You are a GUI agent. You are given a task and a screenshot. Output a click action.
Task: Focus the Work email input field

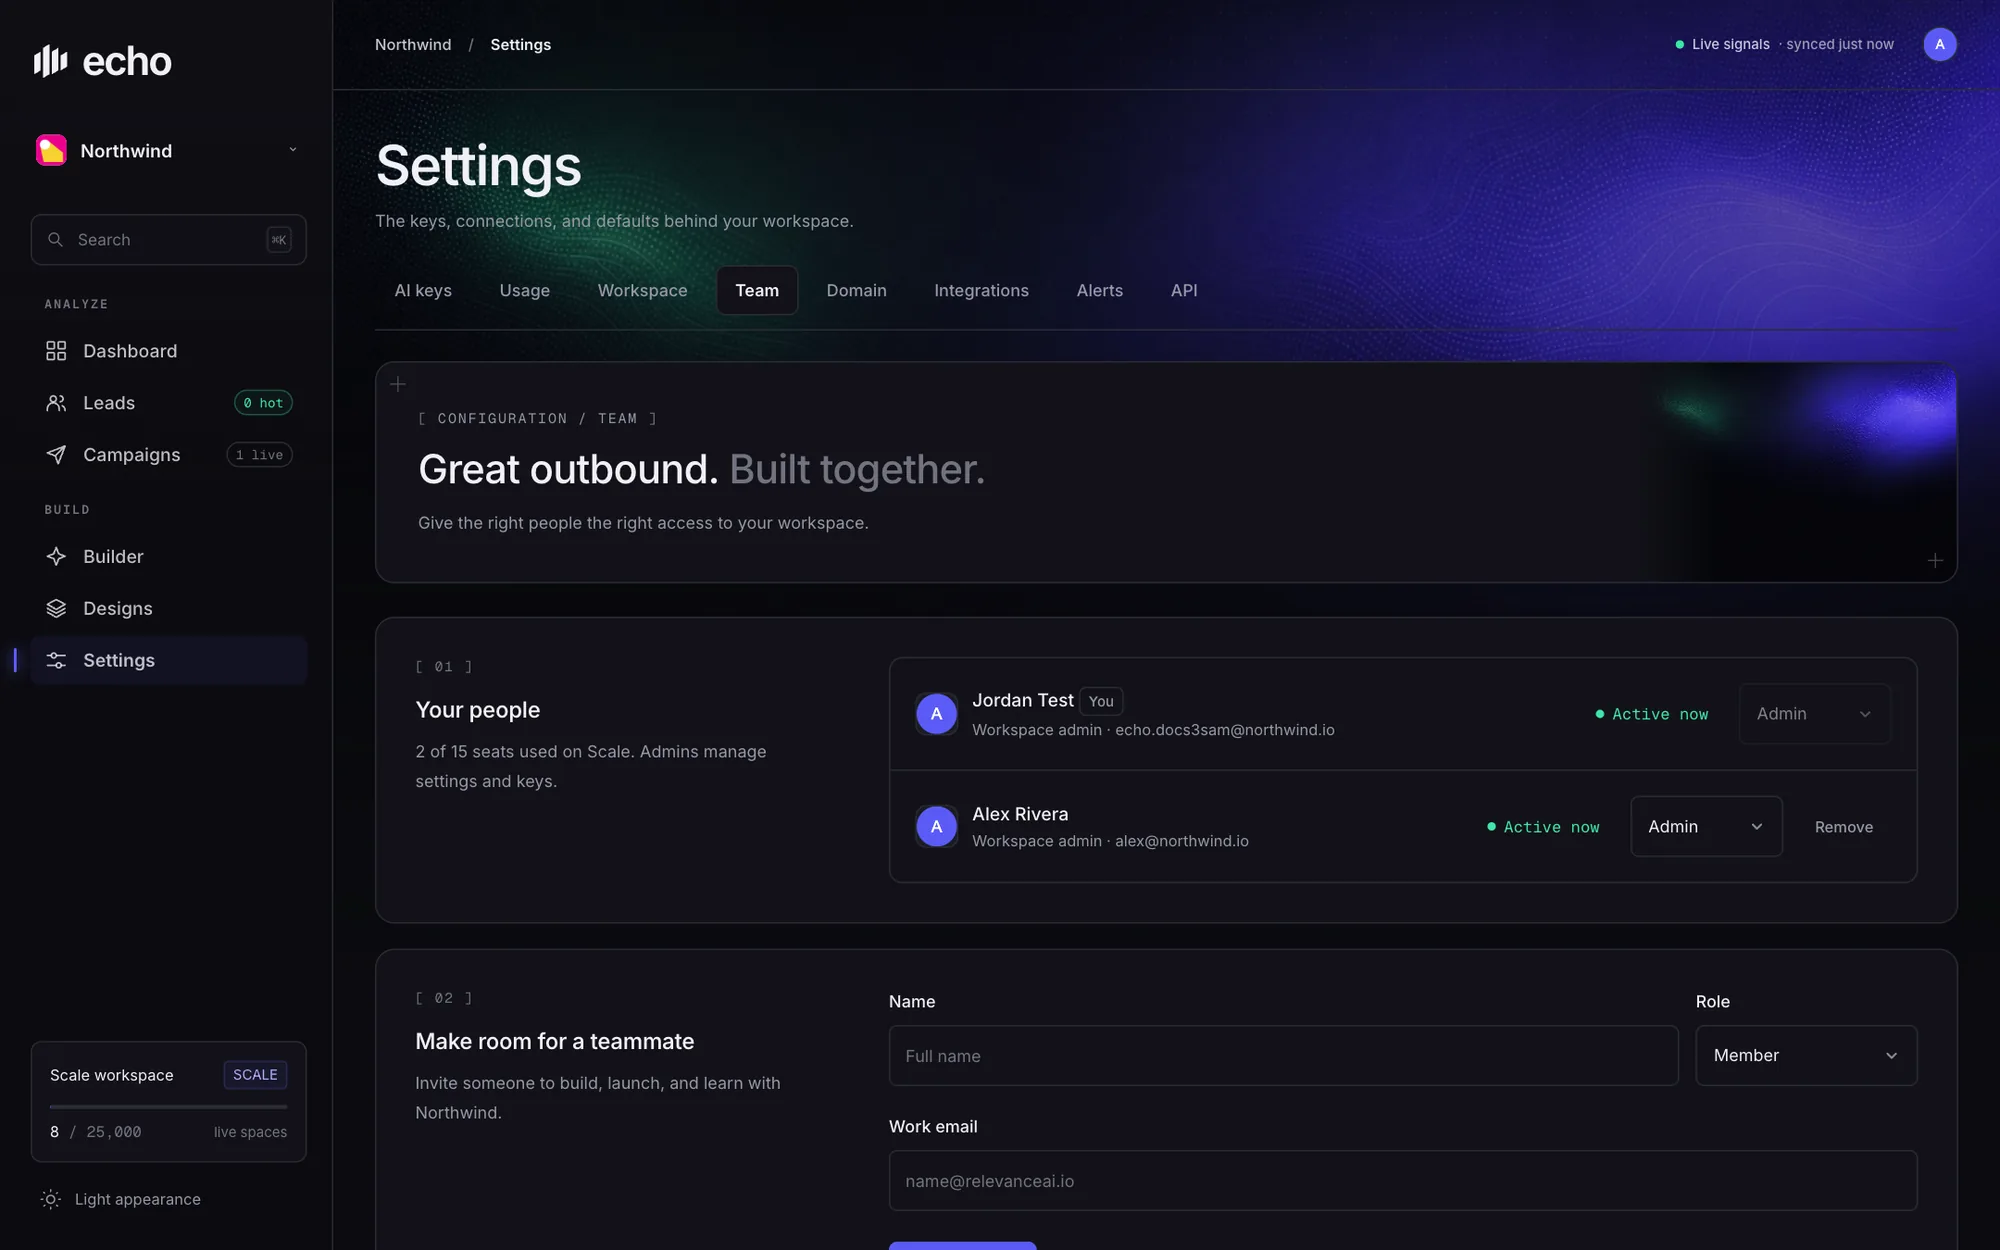[x=1402, y=1181]
